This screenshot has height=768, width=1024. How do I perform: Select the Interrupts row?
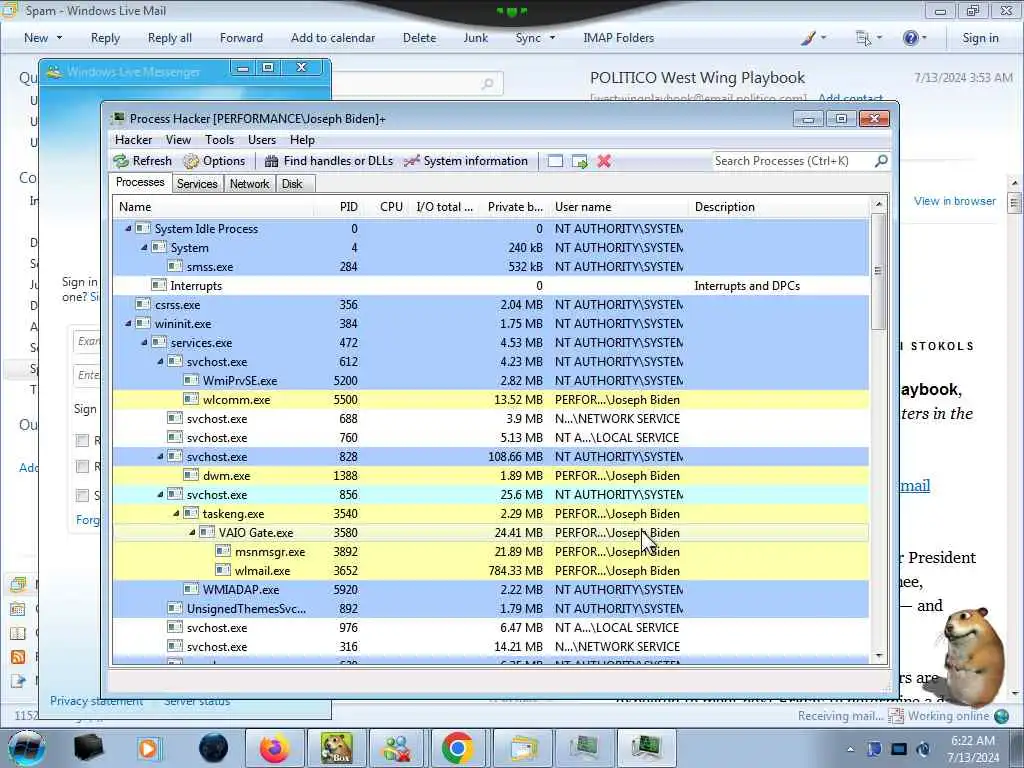[490, 285]
